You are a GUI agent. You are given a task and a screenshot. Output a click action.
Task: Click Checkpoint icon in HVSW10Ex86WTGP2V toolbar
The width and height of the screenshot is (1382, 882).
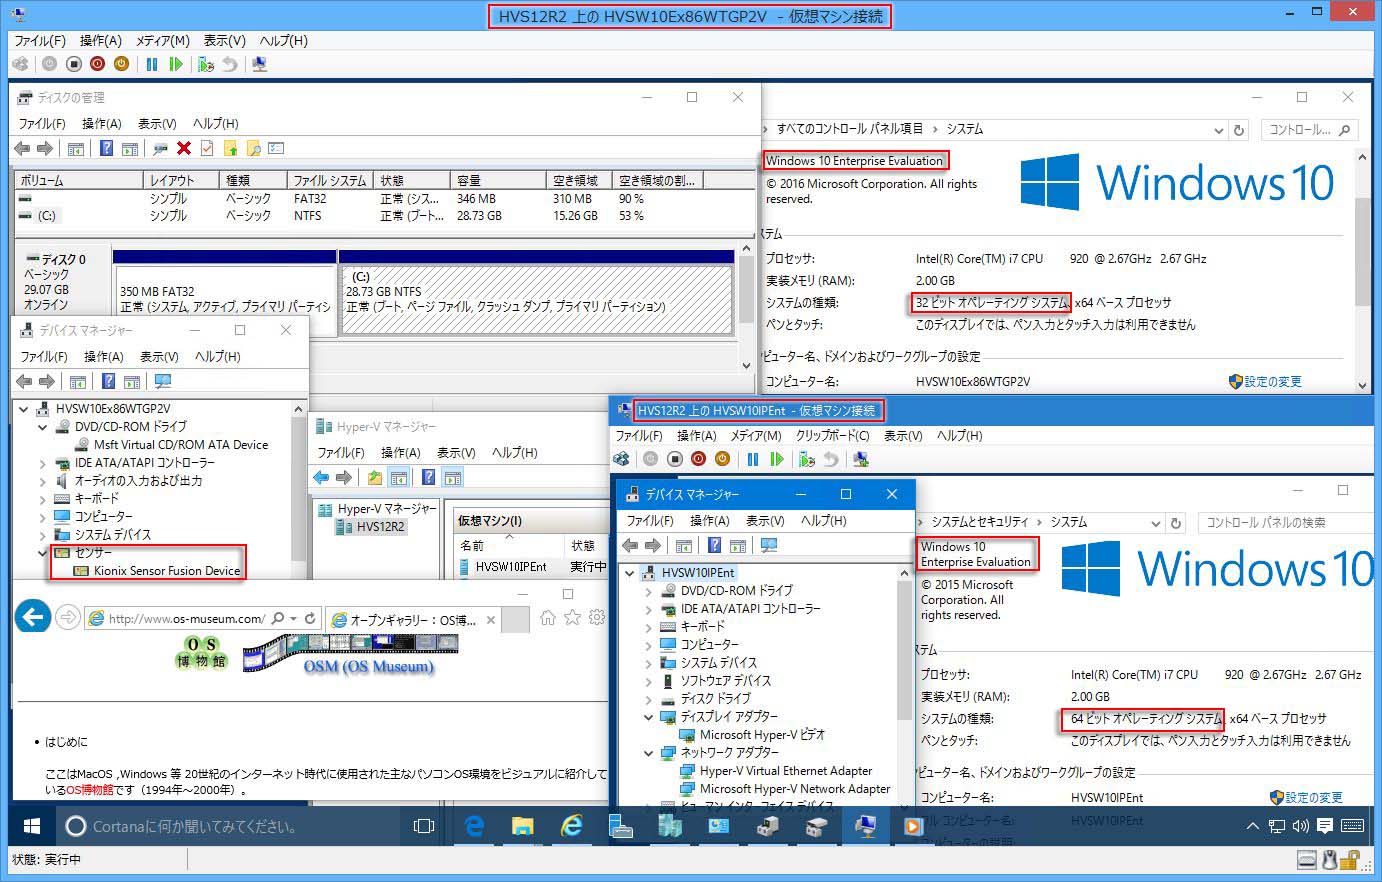206,64
